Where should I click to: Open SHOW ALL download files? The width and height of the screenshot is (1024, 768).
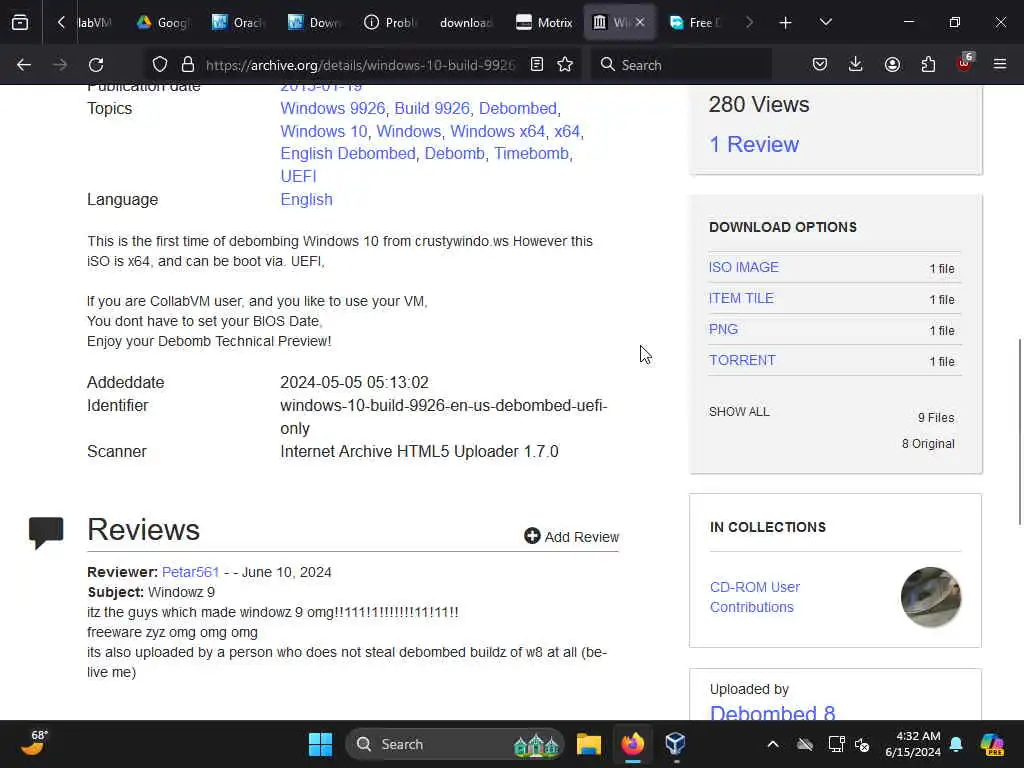739,412
